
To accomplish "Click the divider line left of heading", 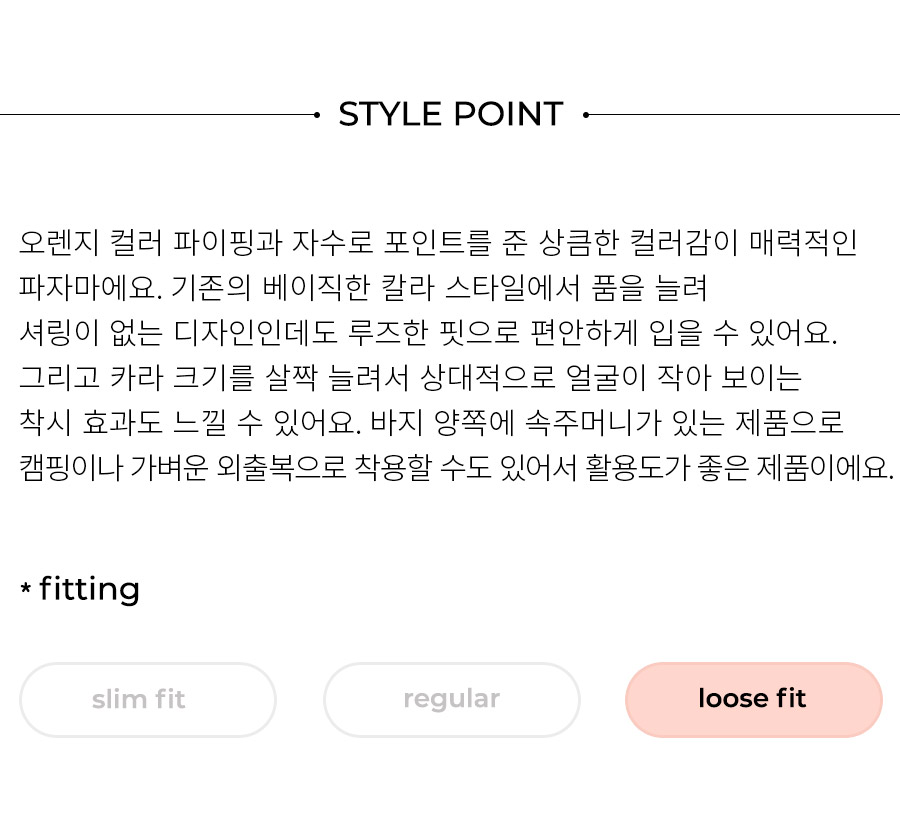I will pos(157,115).
